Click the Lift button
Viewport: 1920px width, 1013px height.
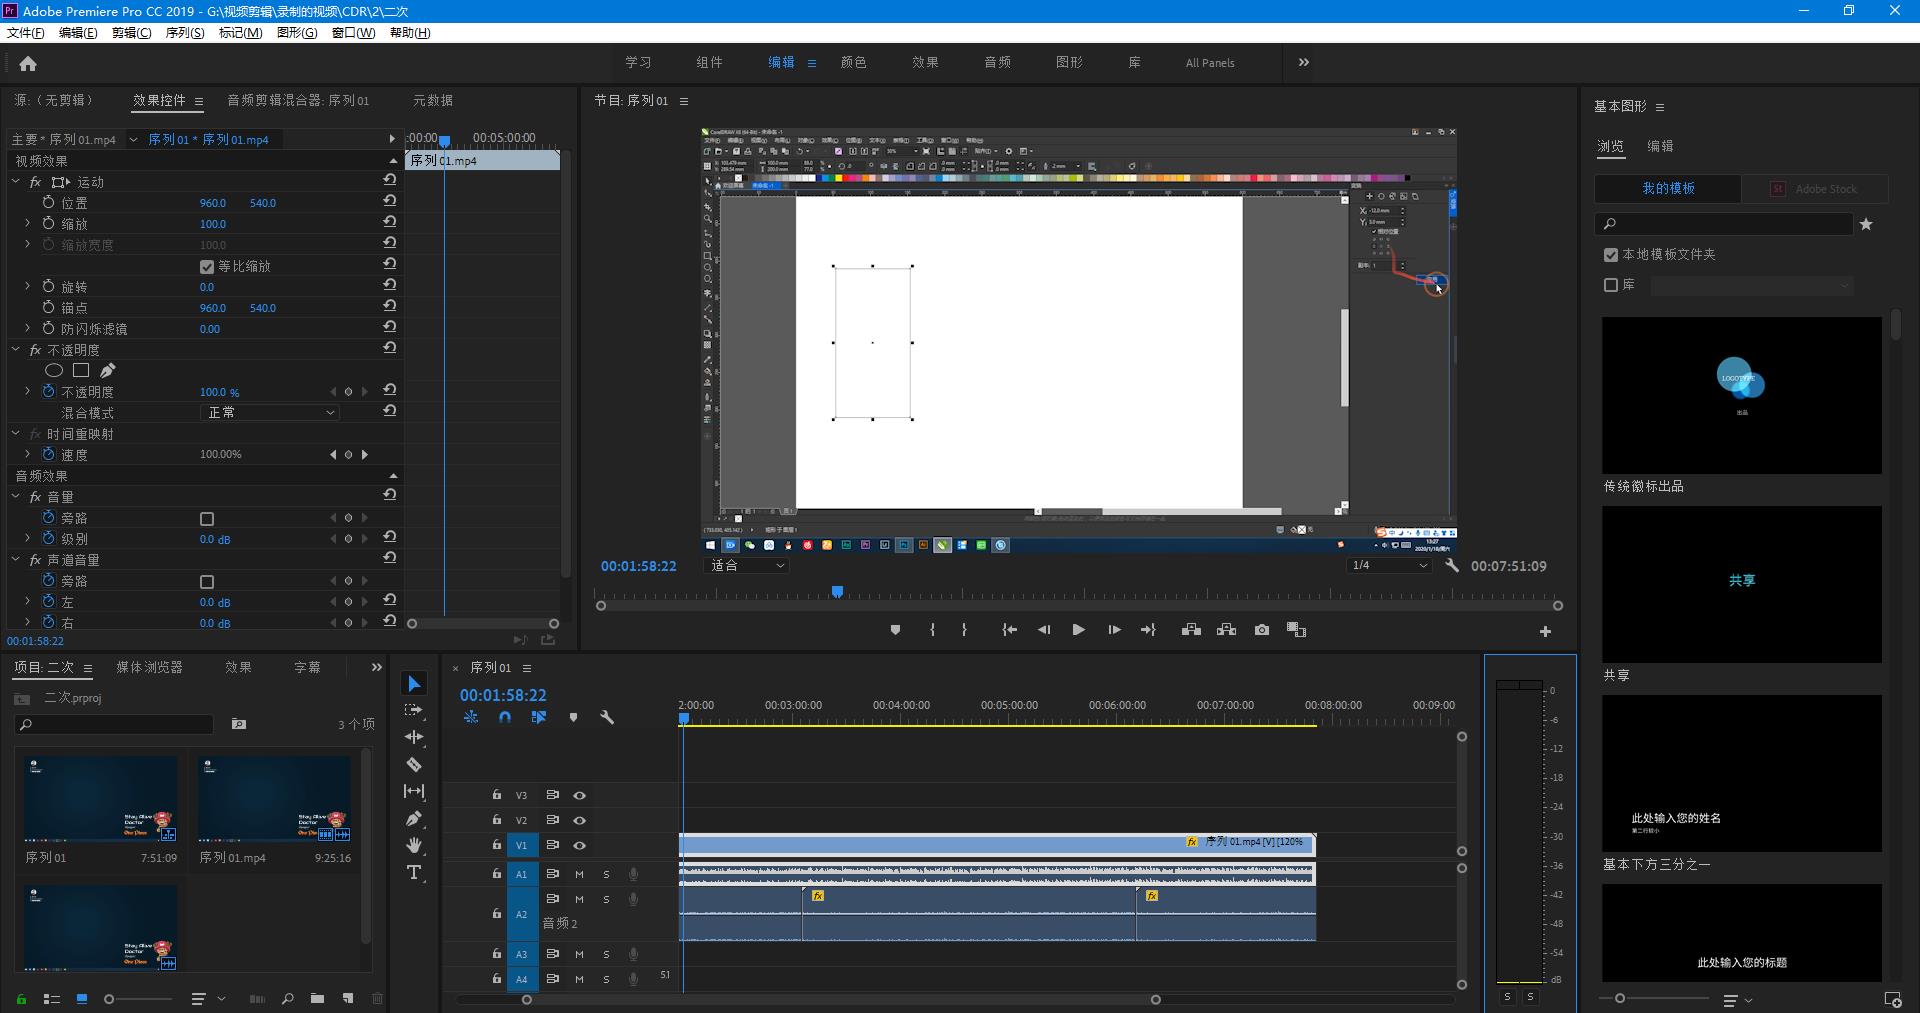point(1191,630)
